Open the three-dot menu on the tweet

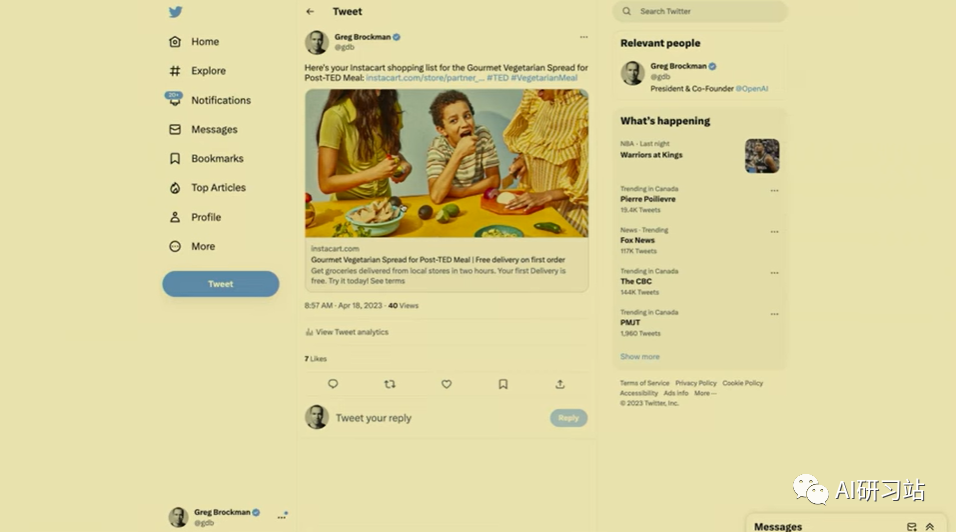tap(583, 37)
